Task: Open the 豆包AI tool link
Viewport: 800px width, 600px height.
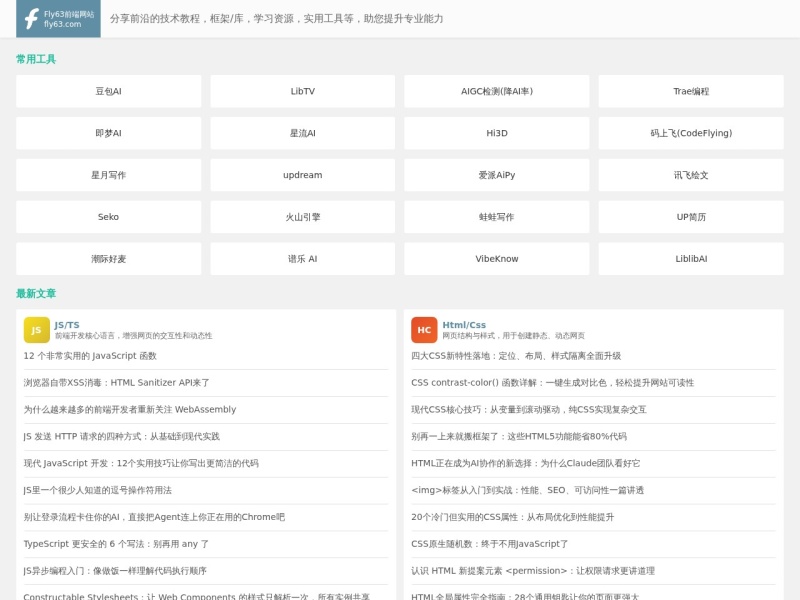Action: tap(108, 91)
